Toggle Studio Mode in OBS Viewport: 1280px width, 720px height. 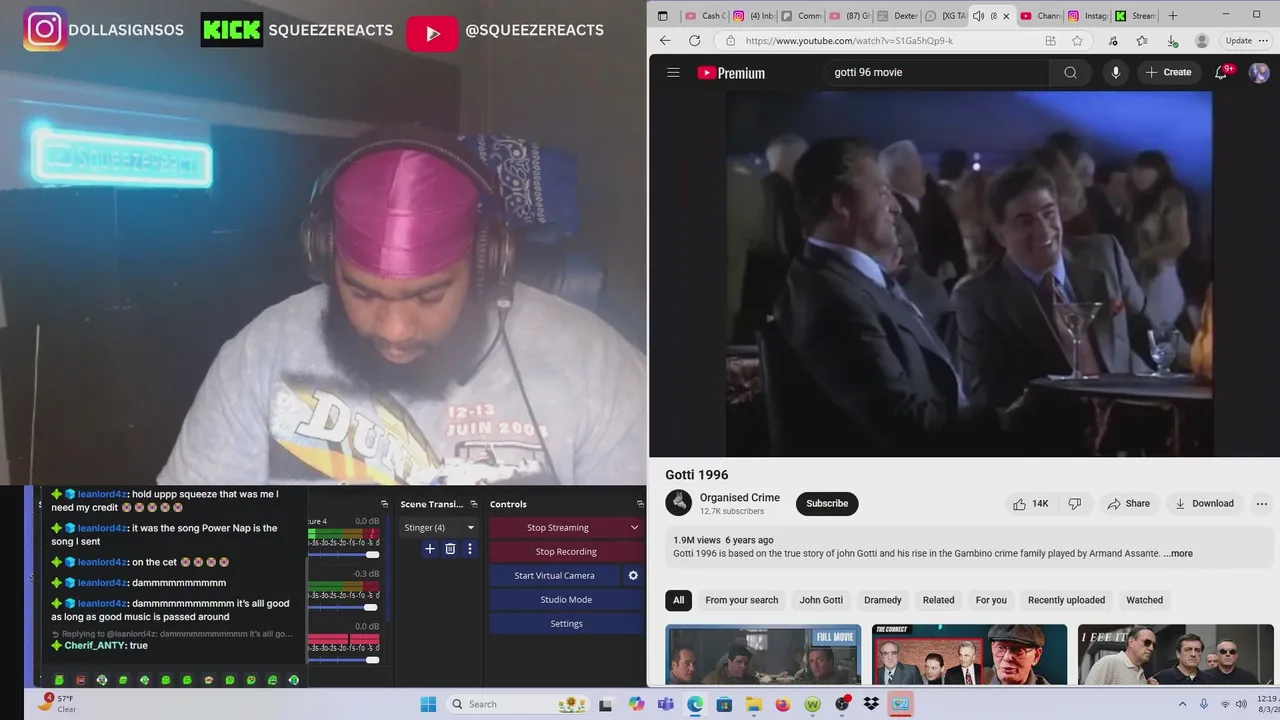pos(566,600)
